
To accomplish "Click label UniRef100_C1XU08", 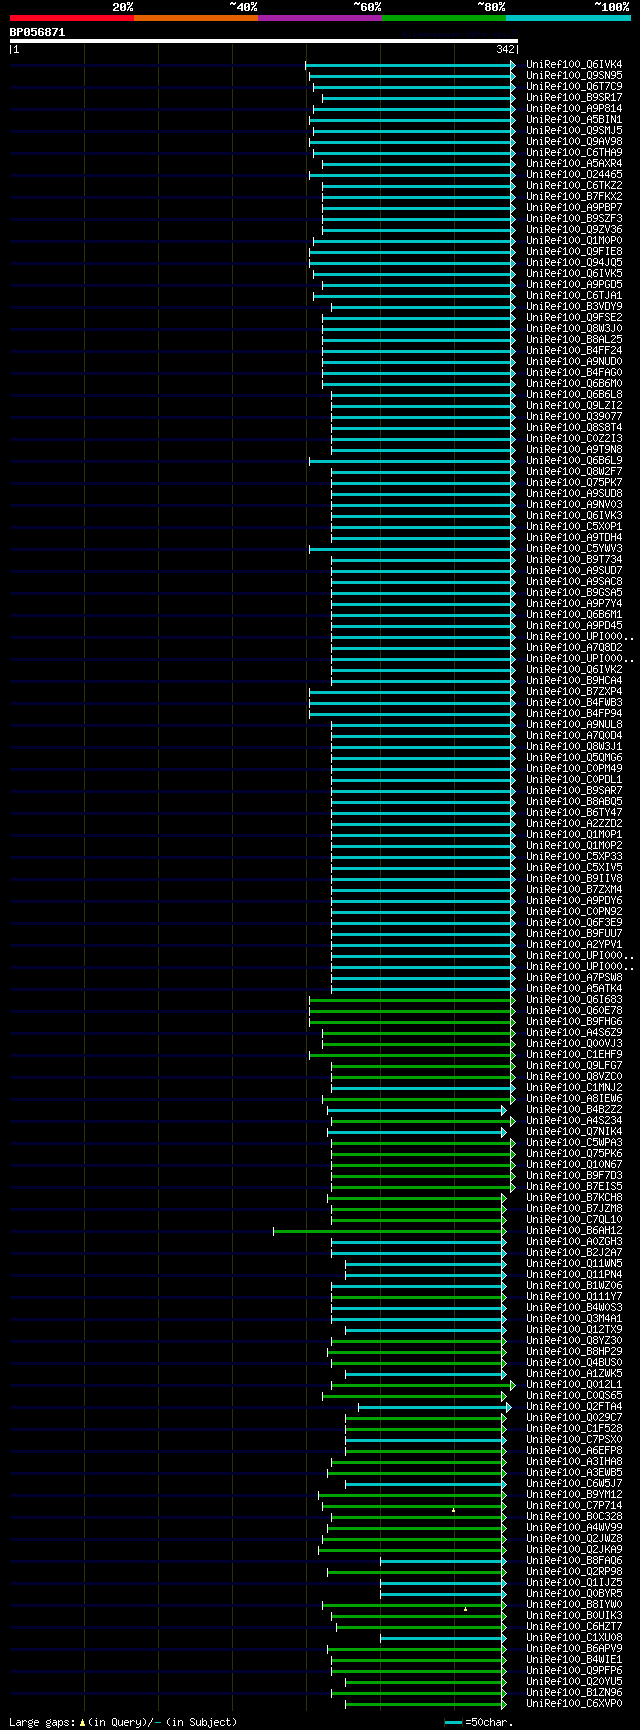I will pos(574,1637).
